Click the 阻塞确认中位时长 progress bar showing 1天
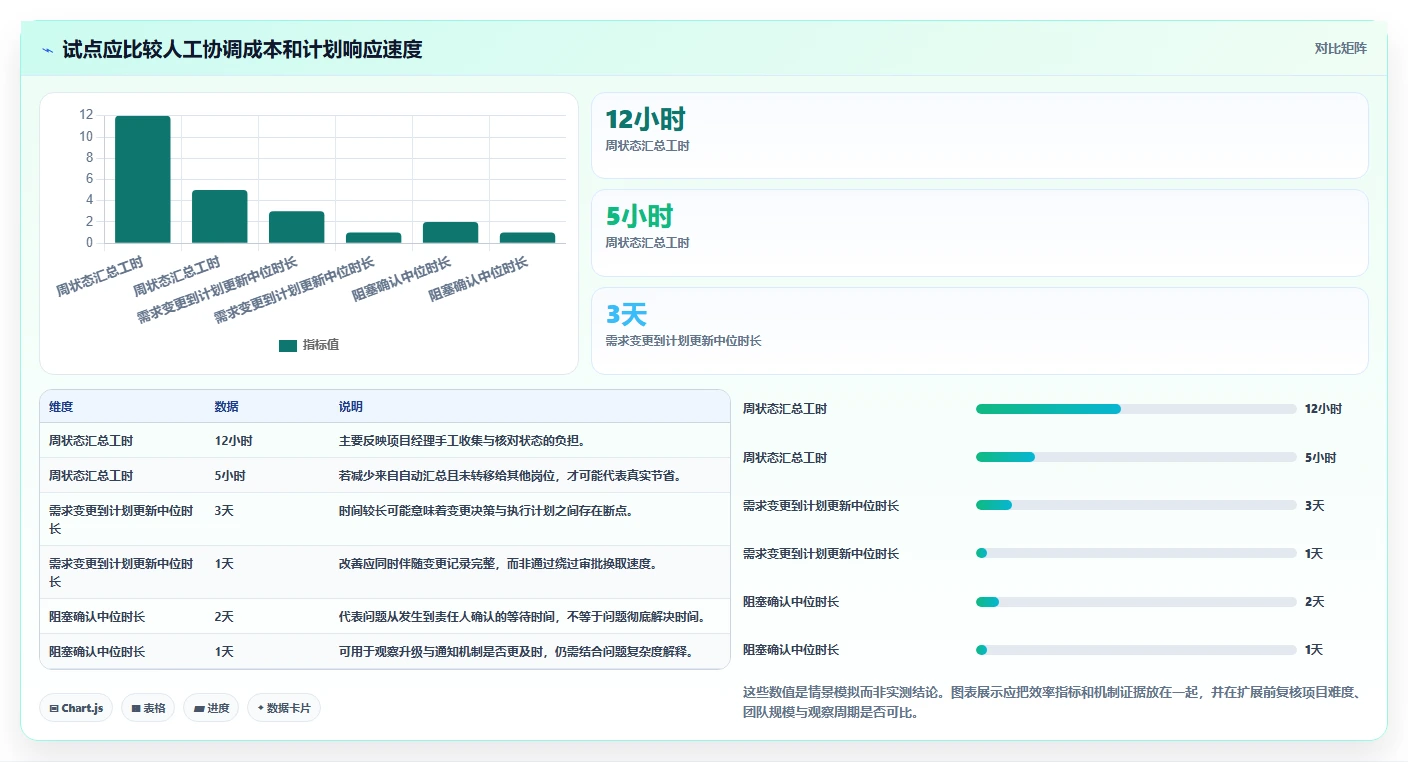The image size is (1408, 762). pos(1136,650)
